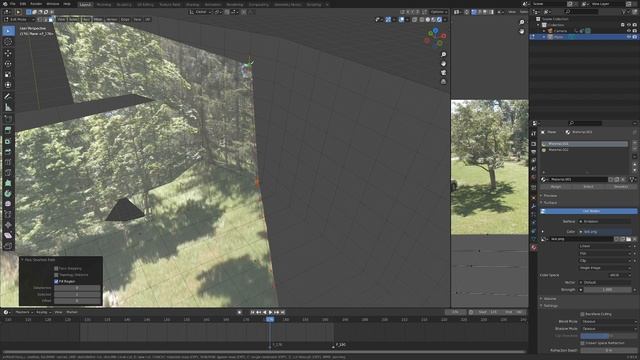The image size is (640, 360).
Task: Click the current frame playhead in timeline
Action: 270,320
